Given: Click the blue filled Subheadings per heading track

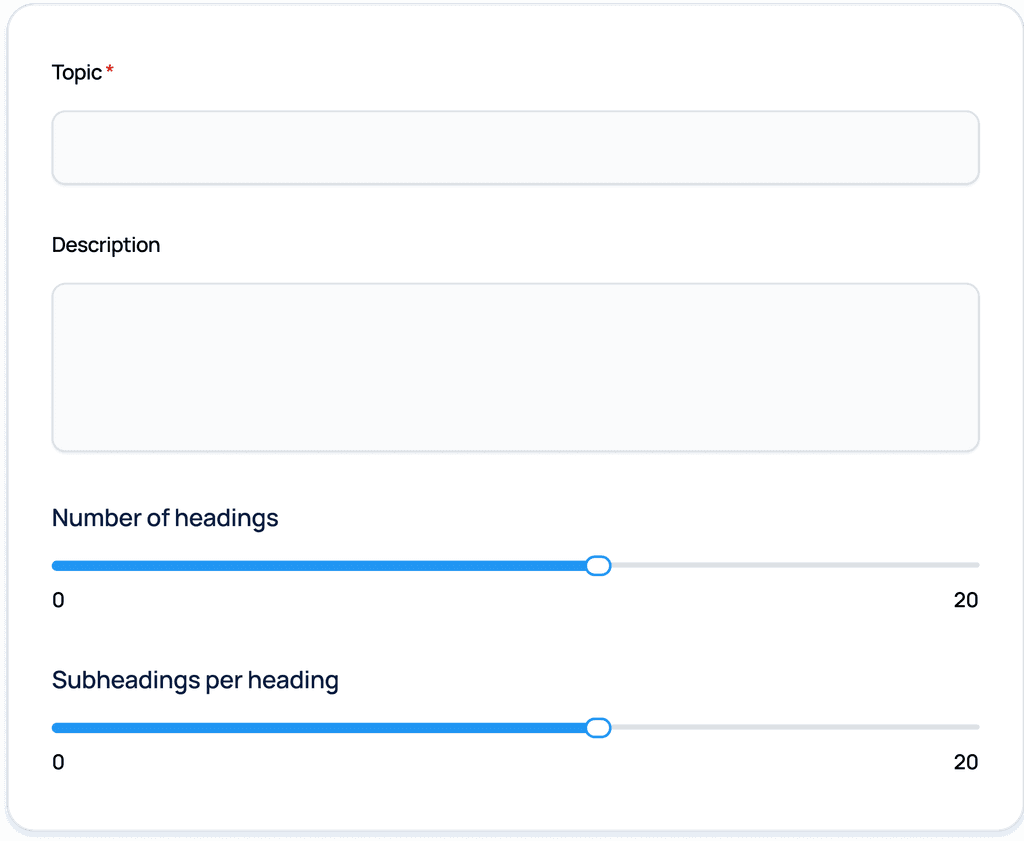Looking at the screenshot, I should point(320,728).
